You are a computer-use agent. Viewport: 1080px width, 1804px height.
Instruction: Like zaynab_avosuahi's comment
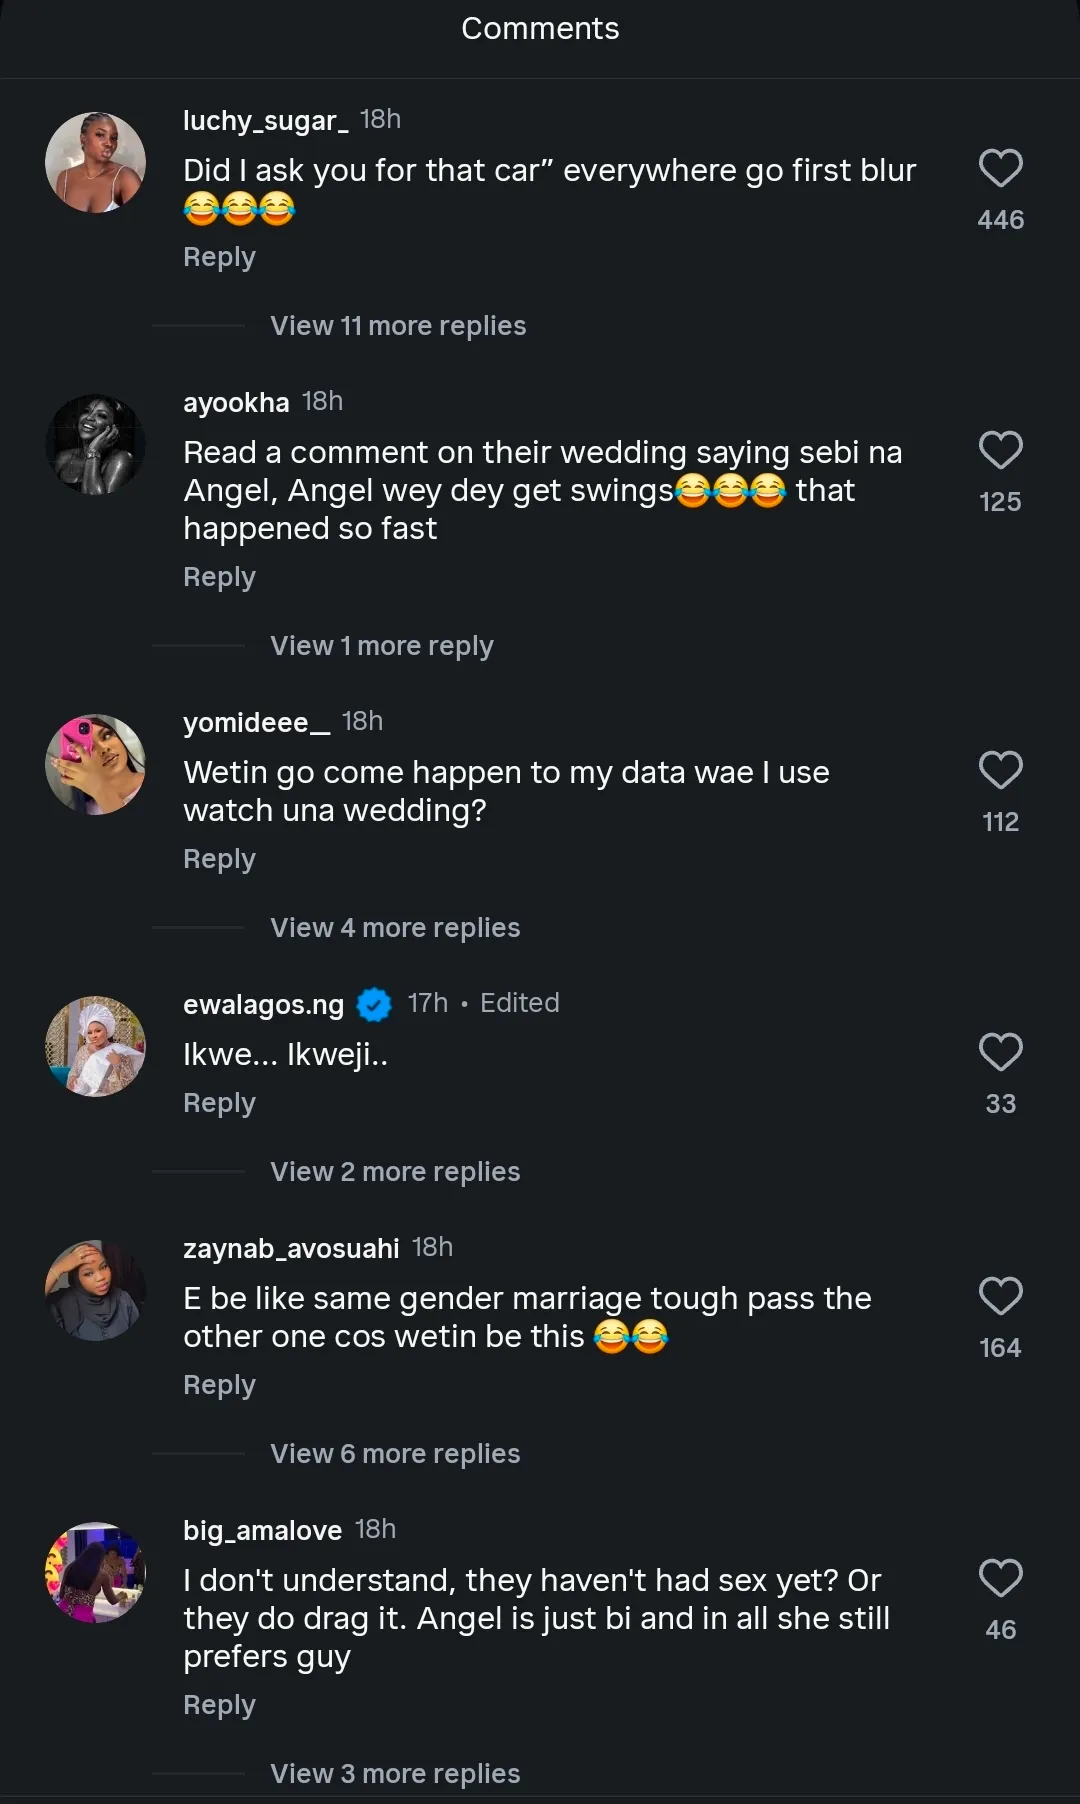(x=1000, y=1296)
